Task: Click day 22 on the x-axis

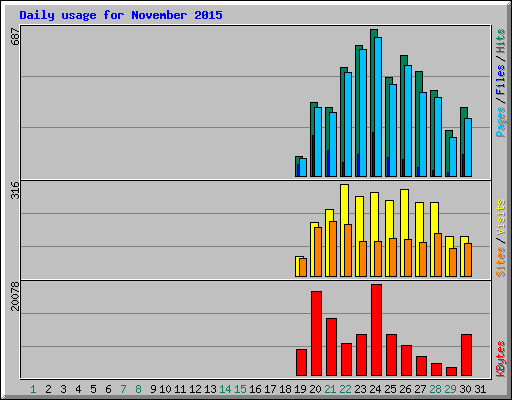Action: coord(345,389)
